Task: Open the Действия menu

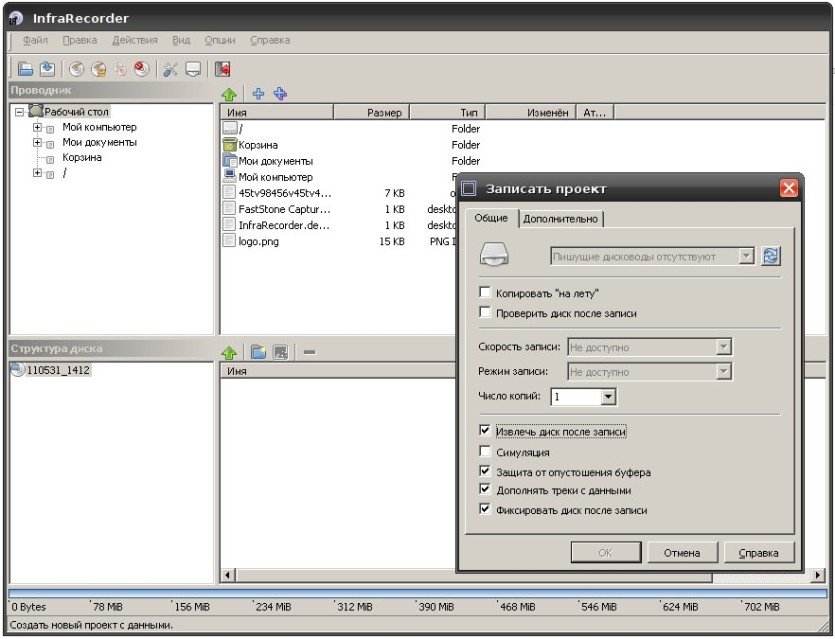Action: pos(135,40)
